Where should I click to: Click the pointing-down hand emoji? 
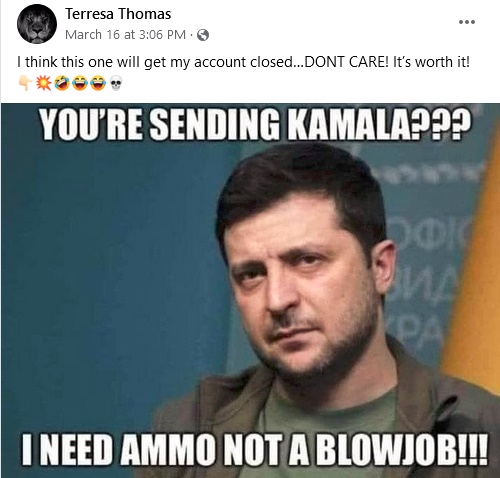tap(25, 83)
